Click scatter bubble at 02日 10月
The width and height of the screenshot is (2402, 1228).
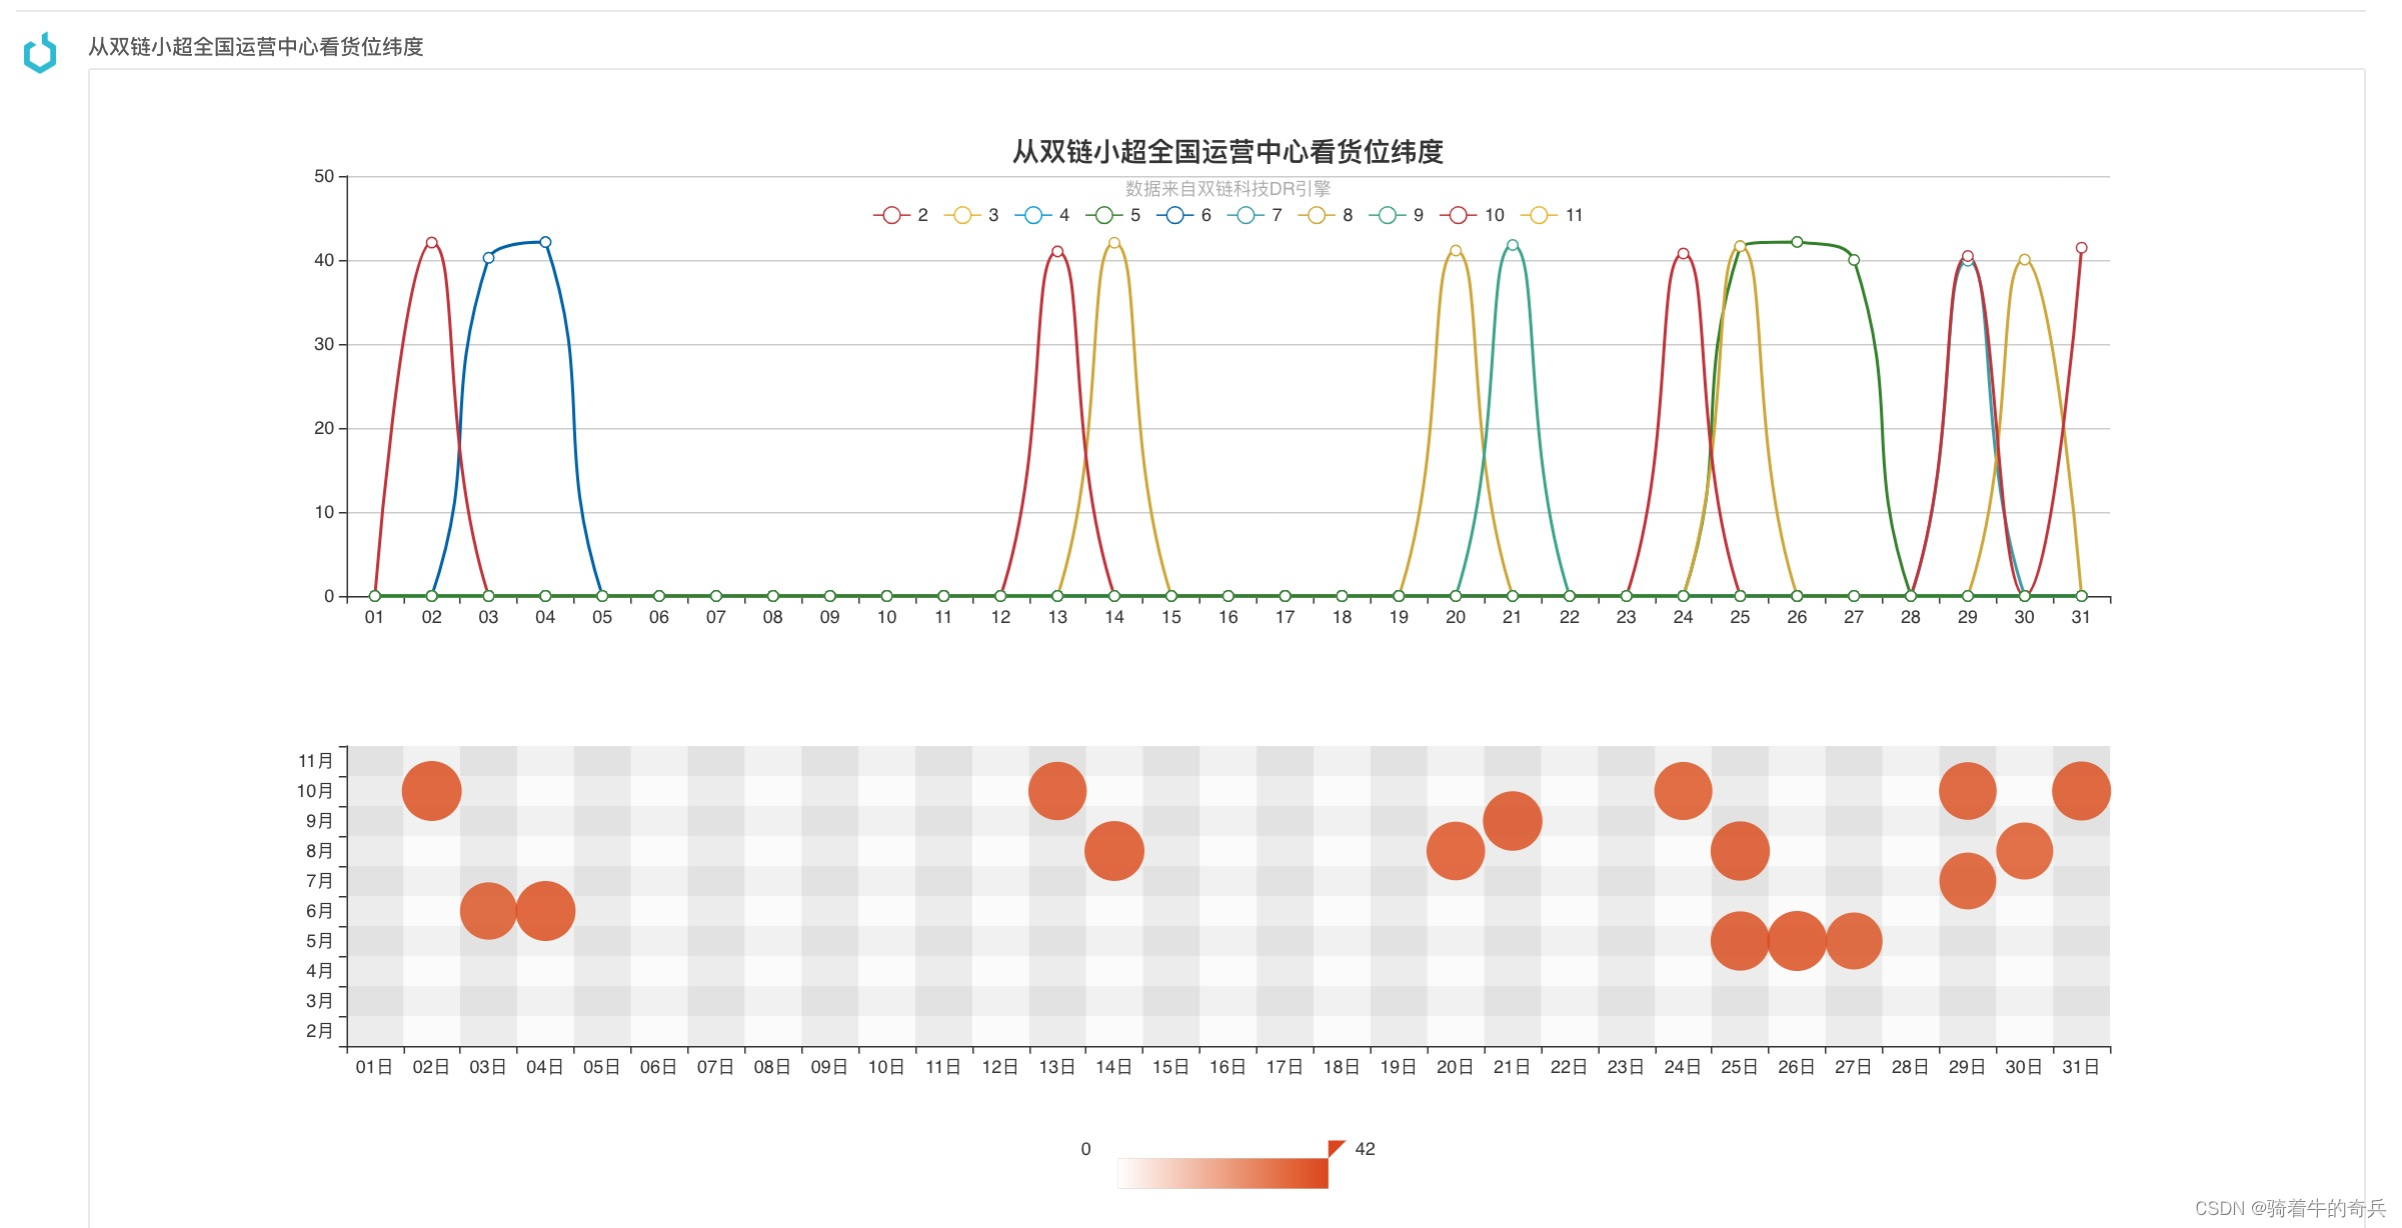431,791
